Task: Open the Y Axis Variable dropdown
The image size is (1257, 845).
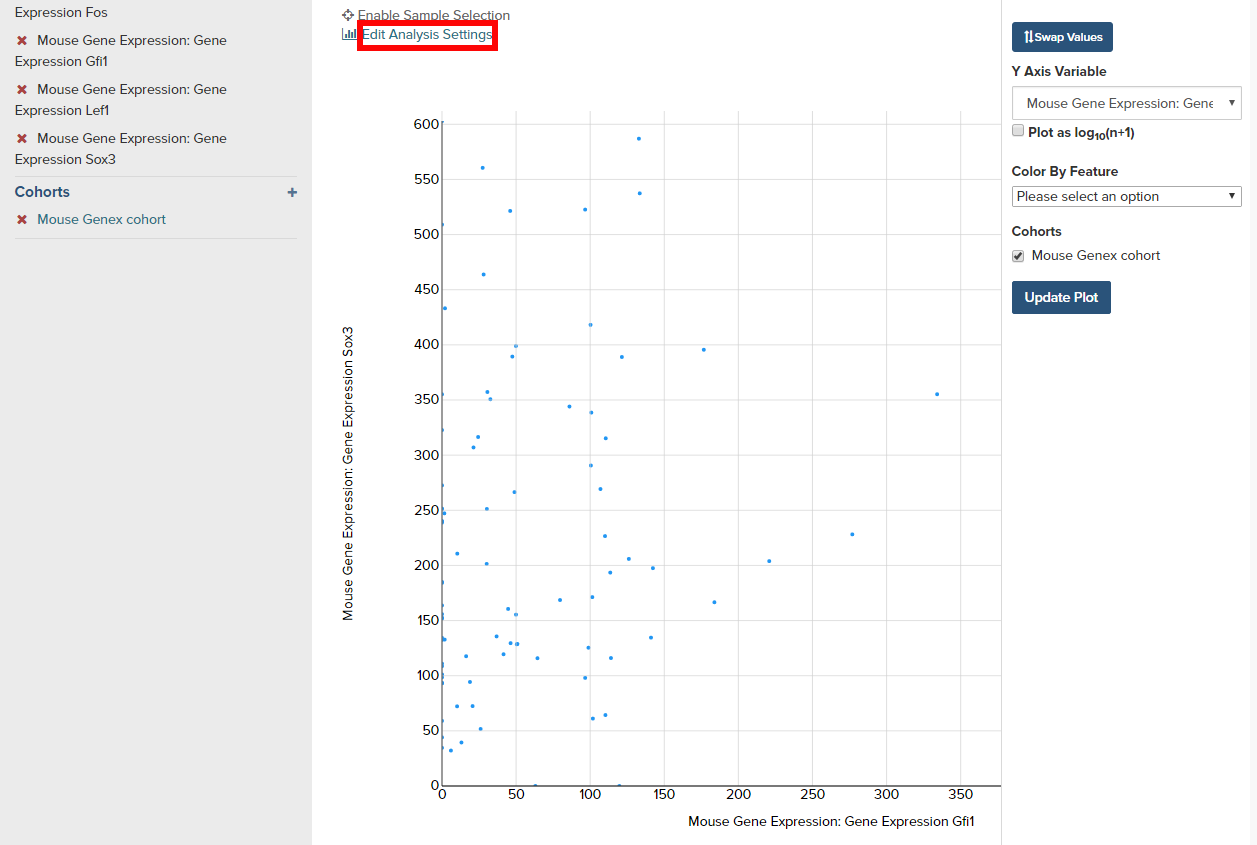Action: click(1126, 103)
